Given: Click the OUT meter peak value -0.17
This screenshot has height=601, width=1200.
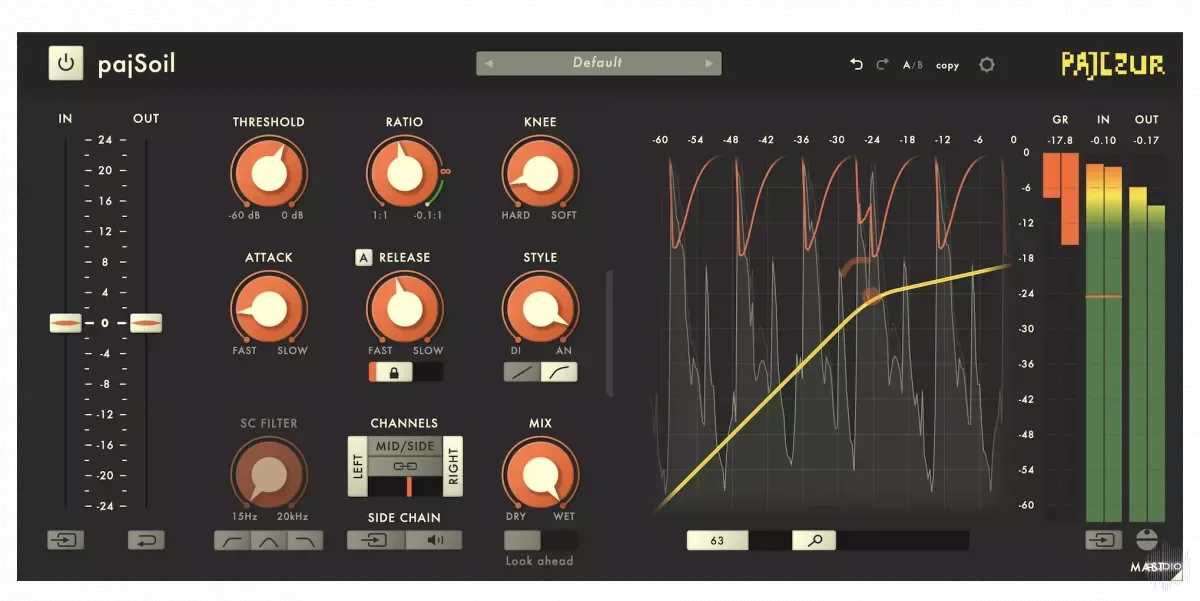Looking at the screenshot, I should (1147, 140).
